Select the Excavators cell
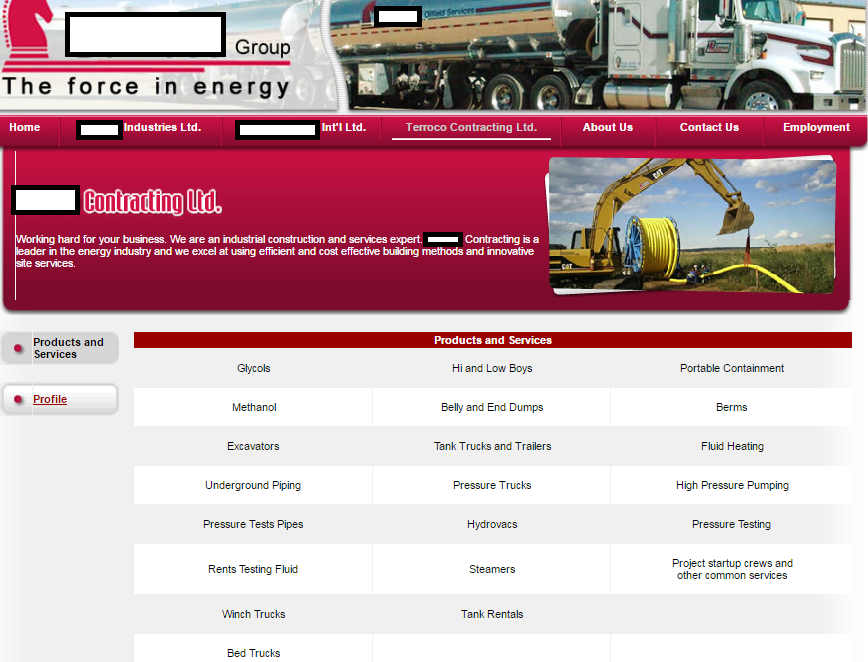 pos(254,446)
